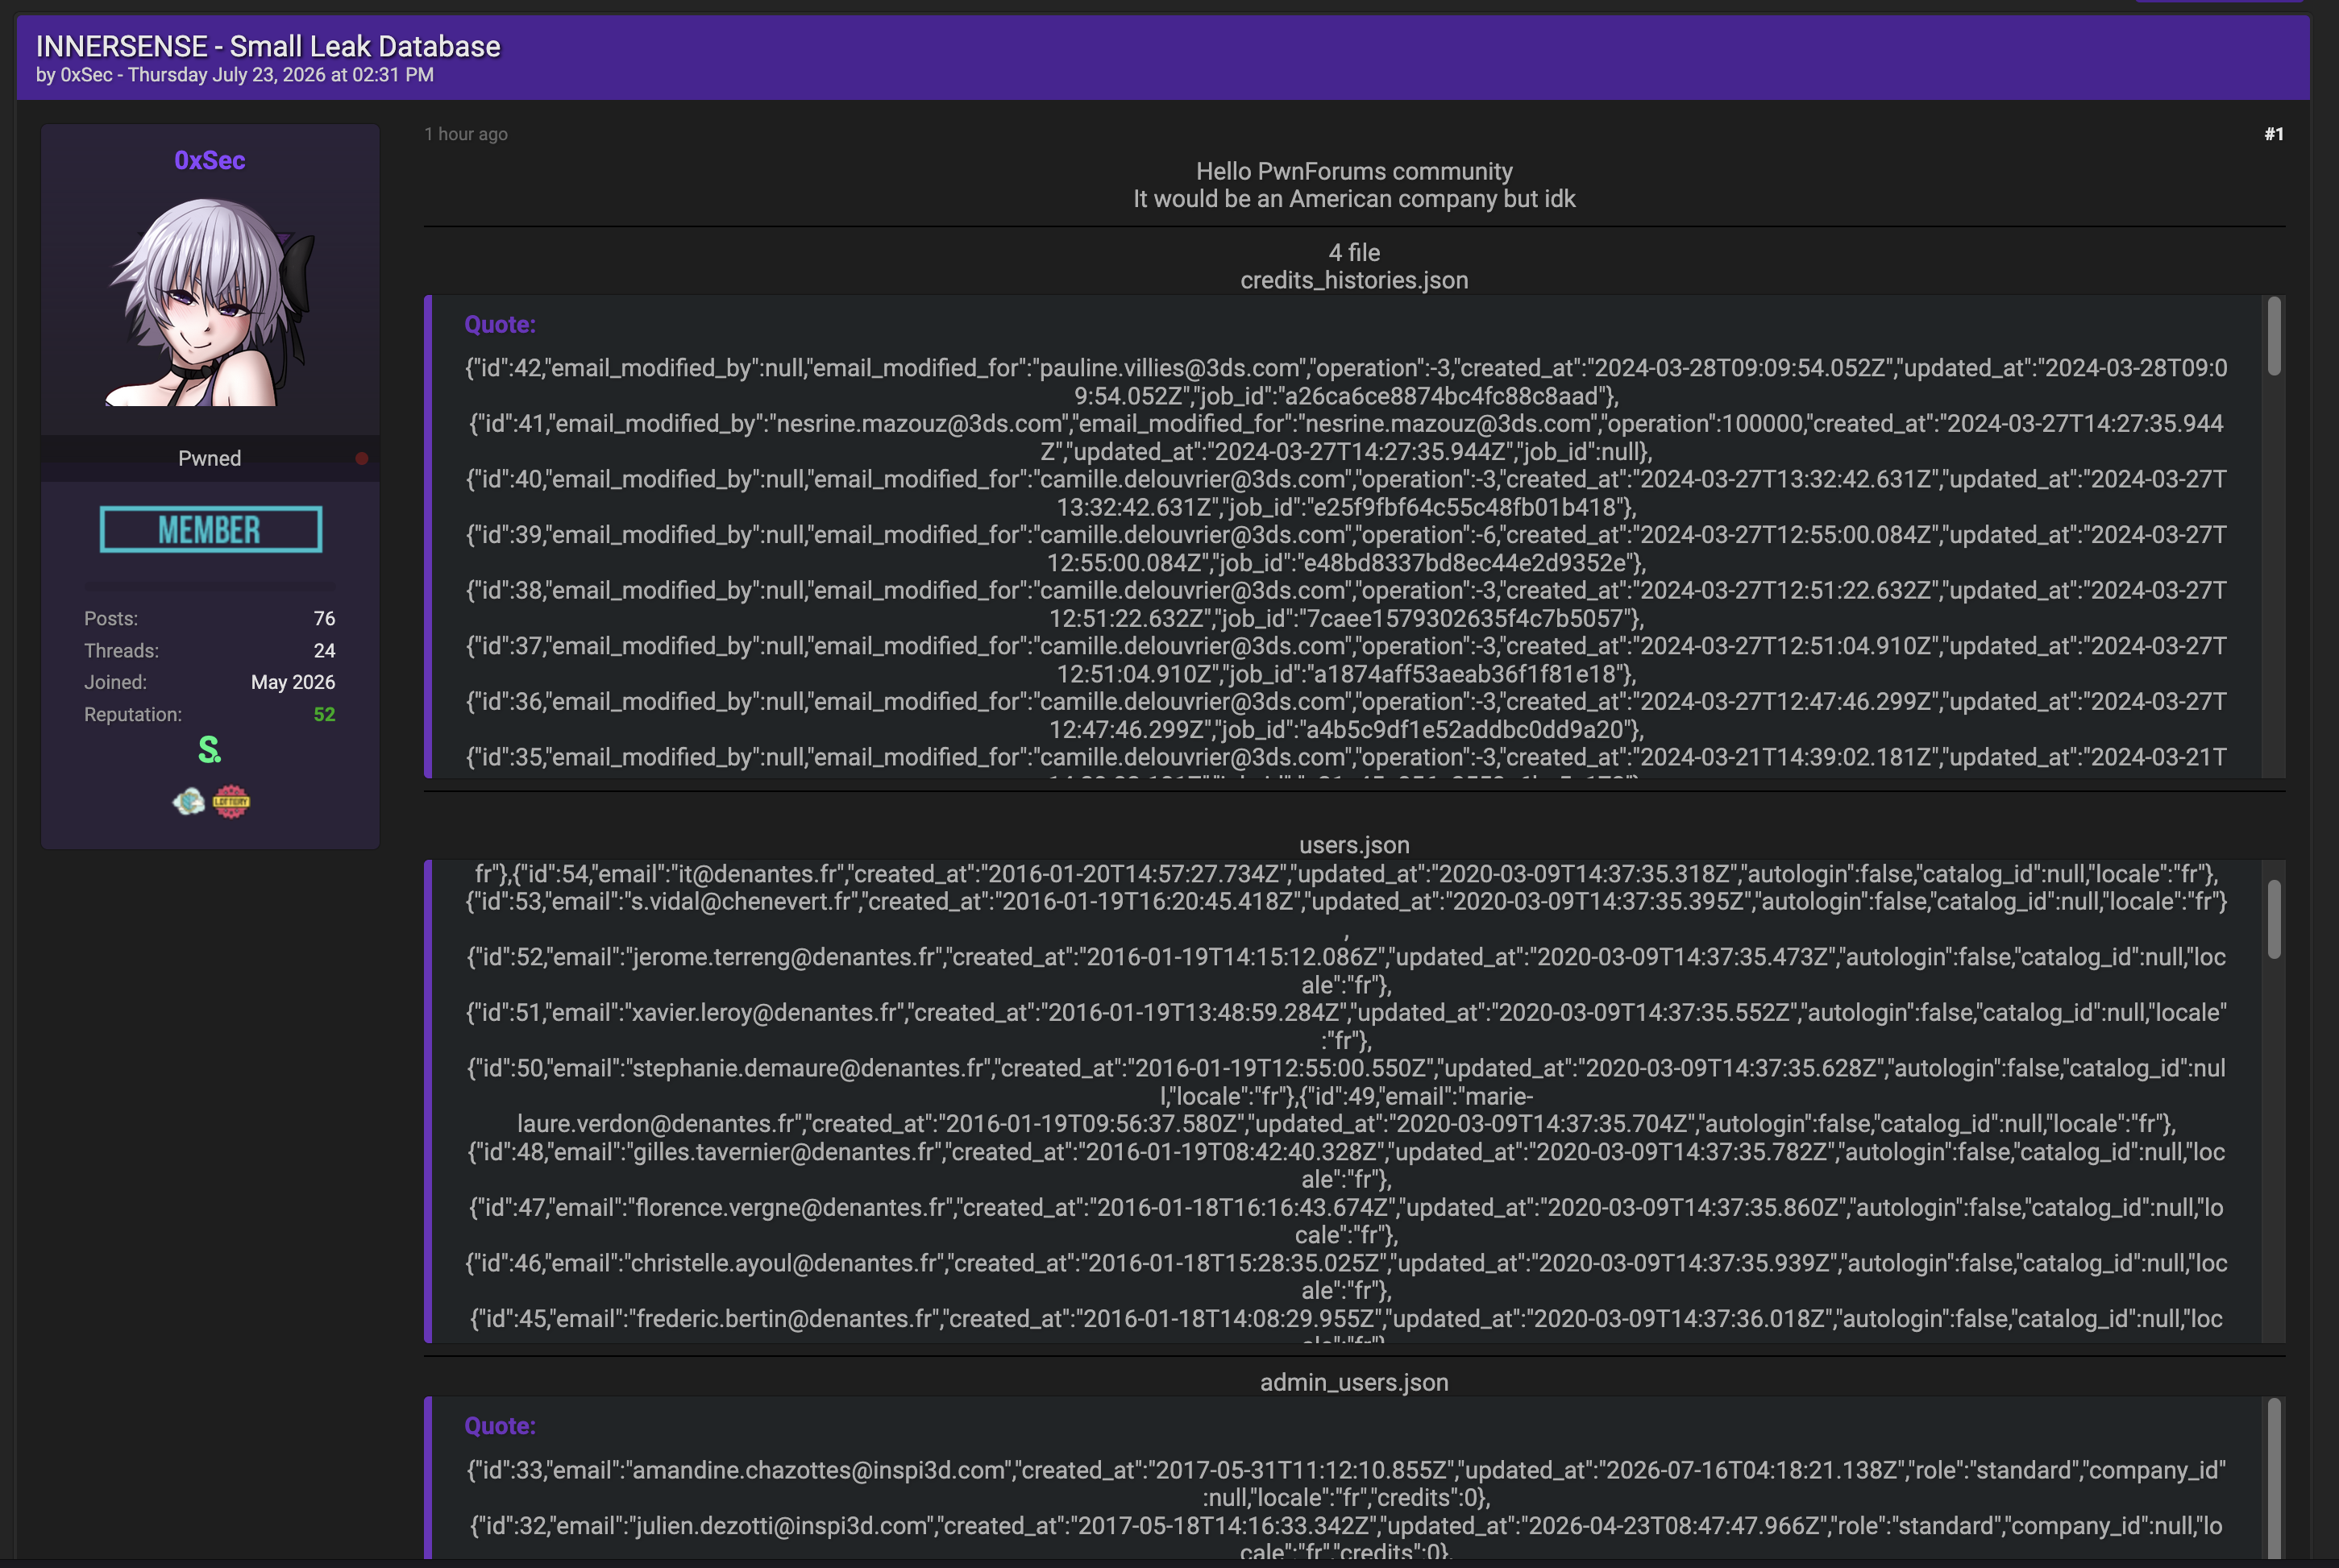
Task: Click the record with id 42 pauline.villies
Action: tap(1346, 382)
